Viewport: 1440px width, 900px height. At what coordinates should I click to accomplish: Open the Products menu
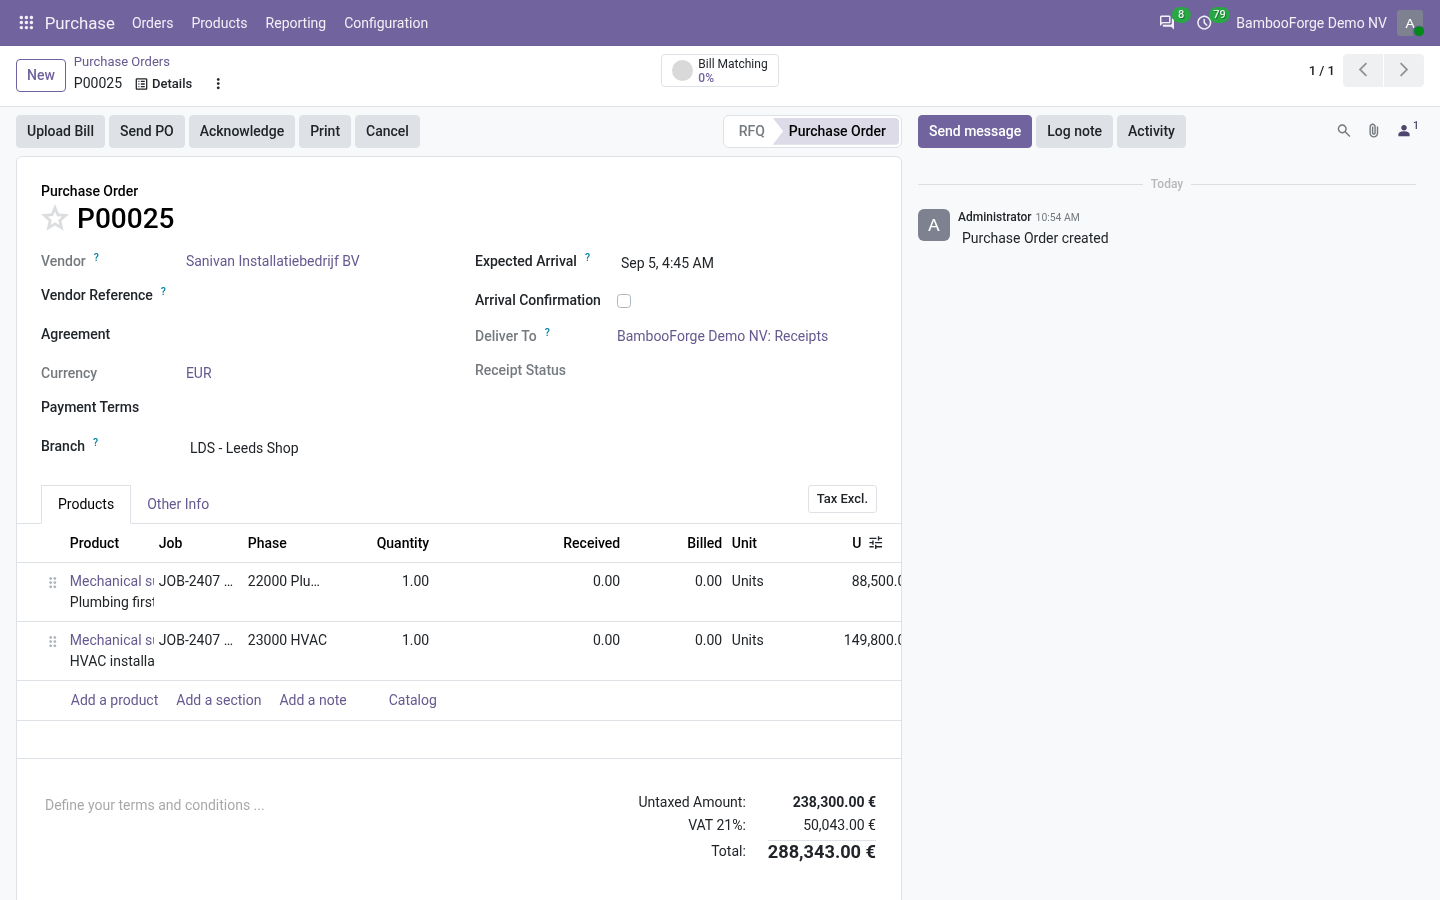click(219, 23)
